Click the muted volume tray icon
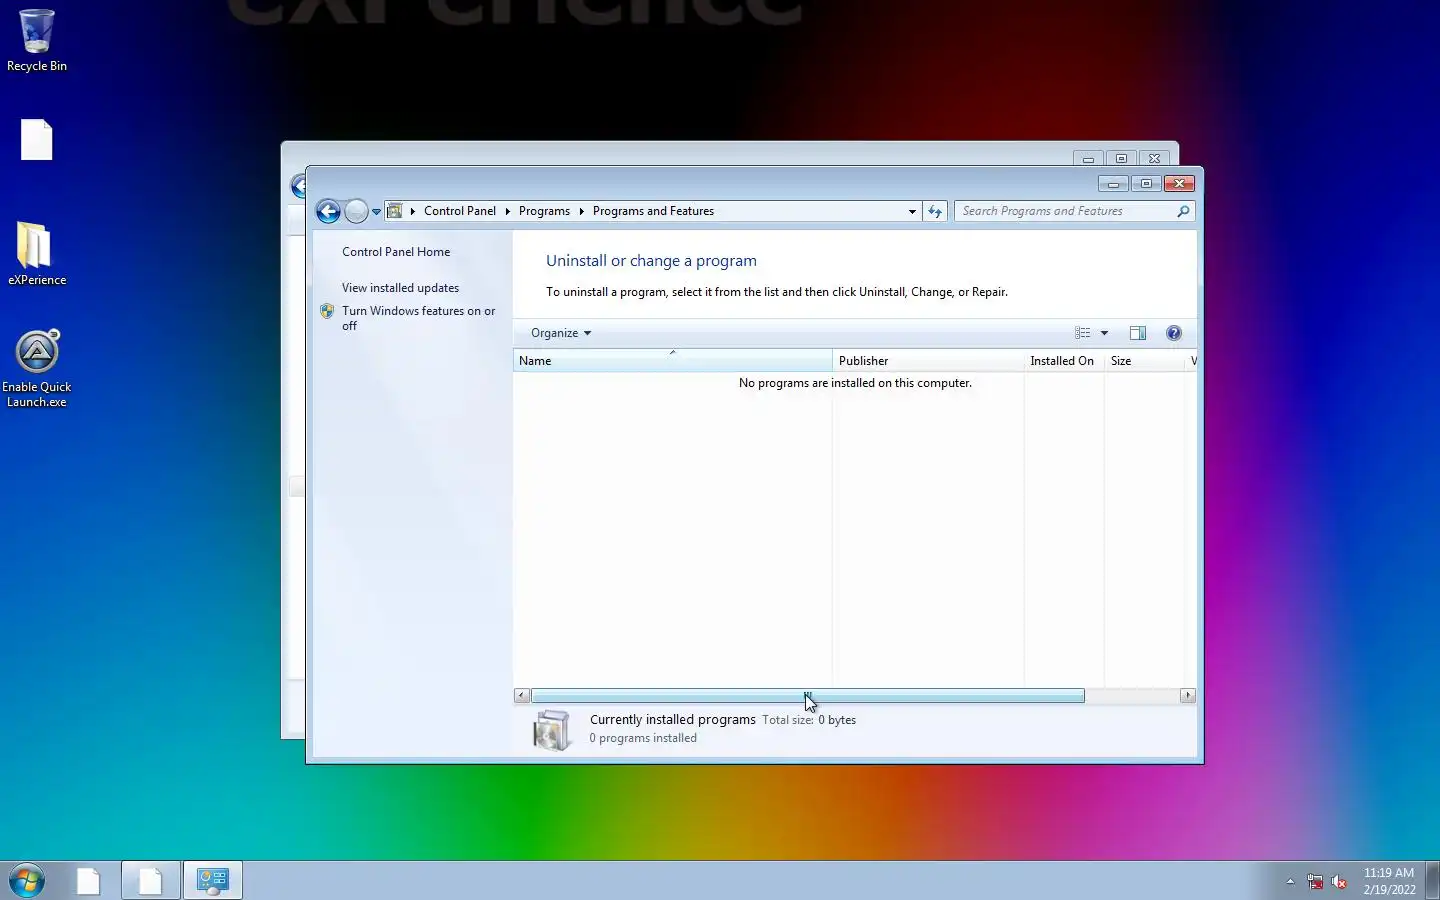The width and height of the screenshot is (1440, 900). 1340,882
